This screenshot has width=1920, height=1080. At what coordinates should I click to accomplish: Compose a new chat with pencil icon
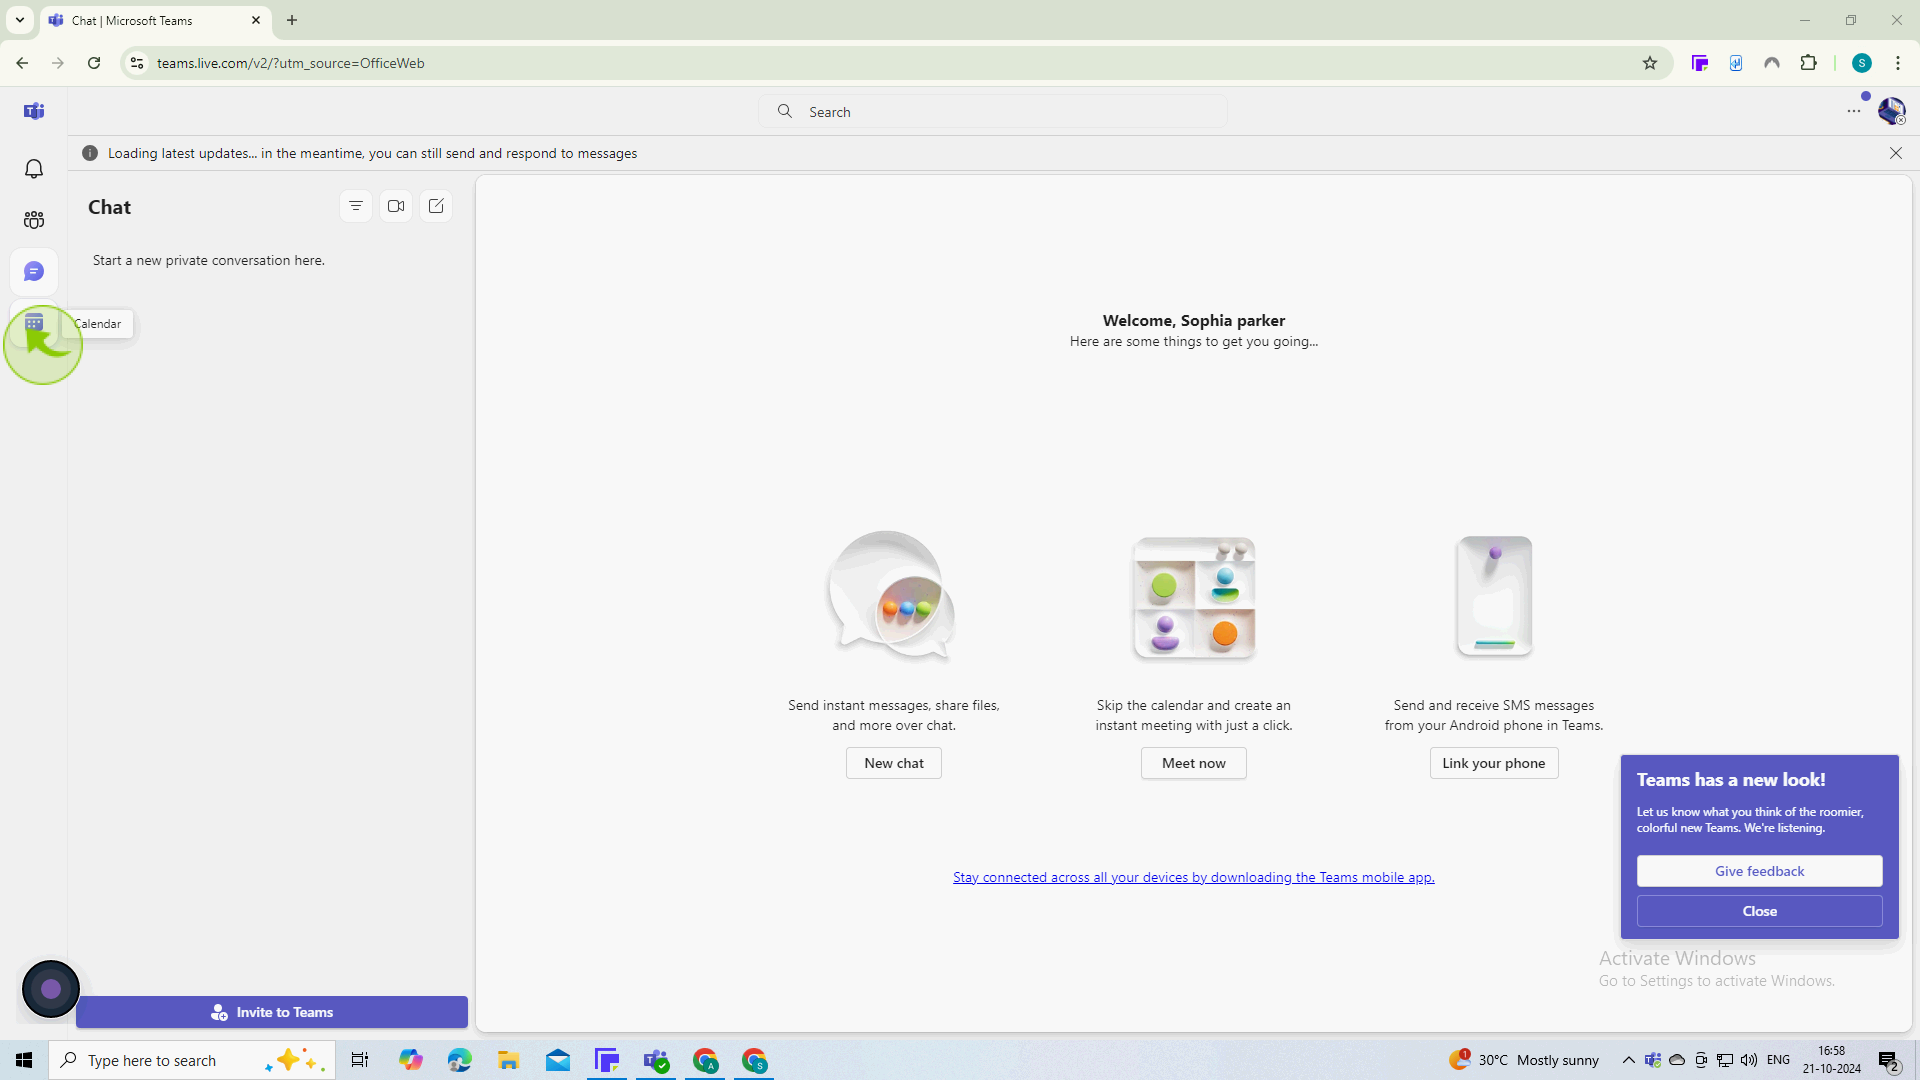(436, 206)
